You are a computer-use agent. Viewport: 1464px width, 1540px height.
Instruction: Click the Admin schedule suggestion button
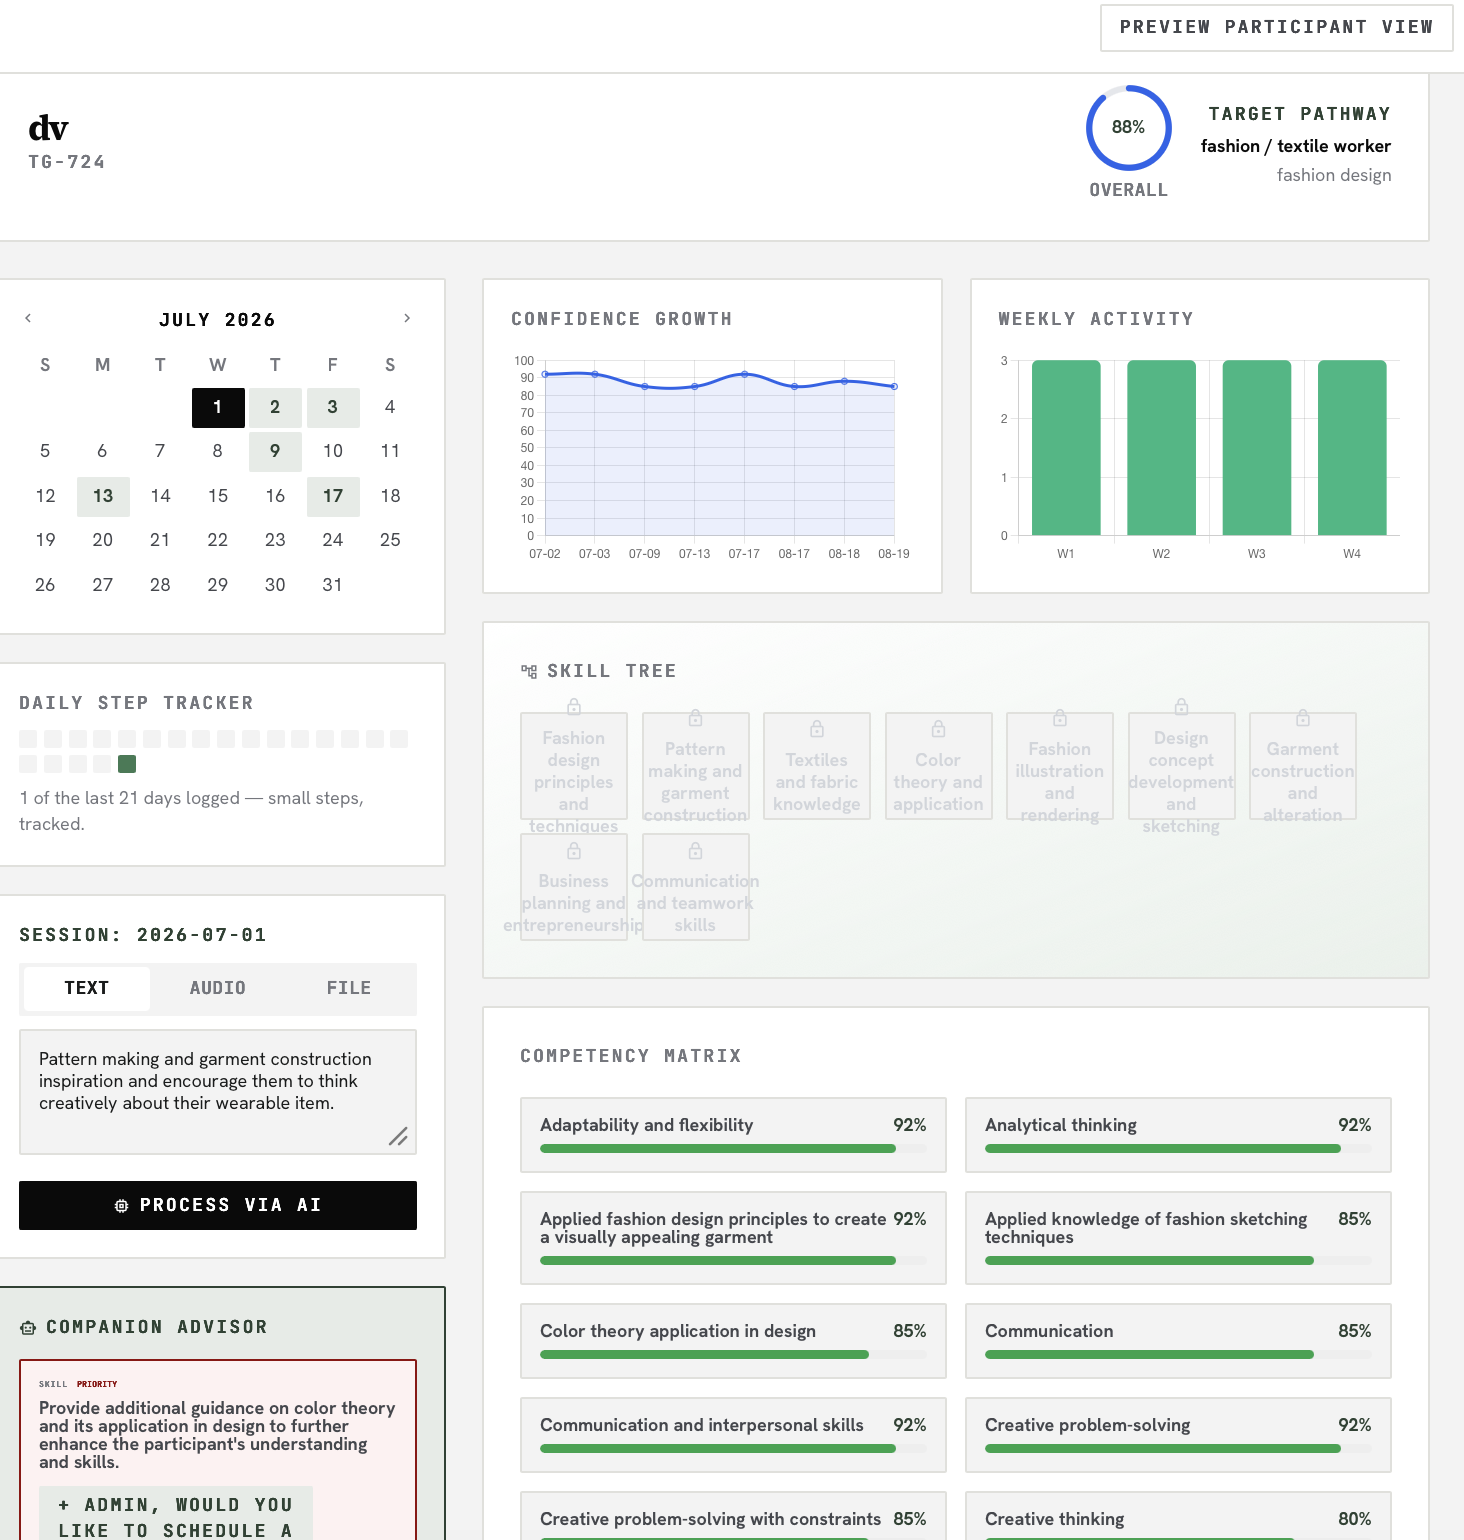click(x=176, y=1514)
